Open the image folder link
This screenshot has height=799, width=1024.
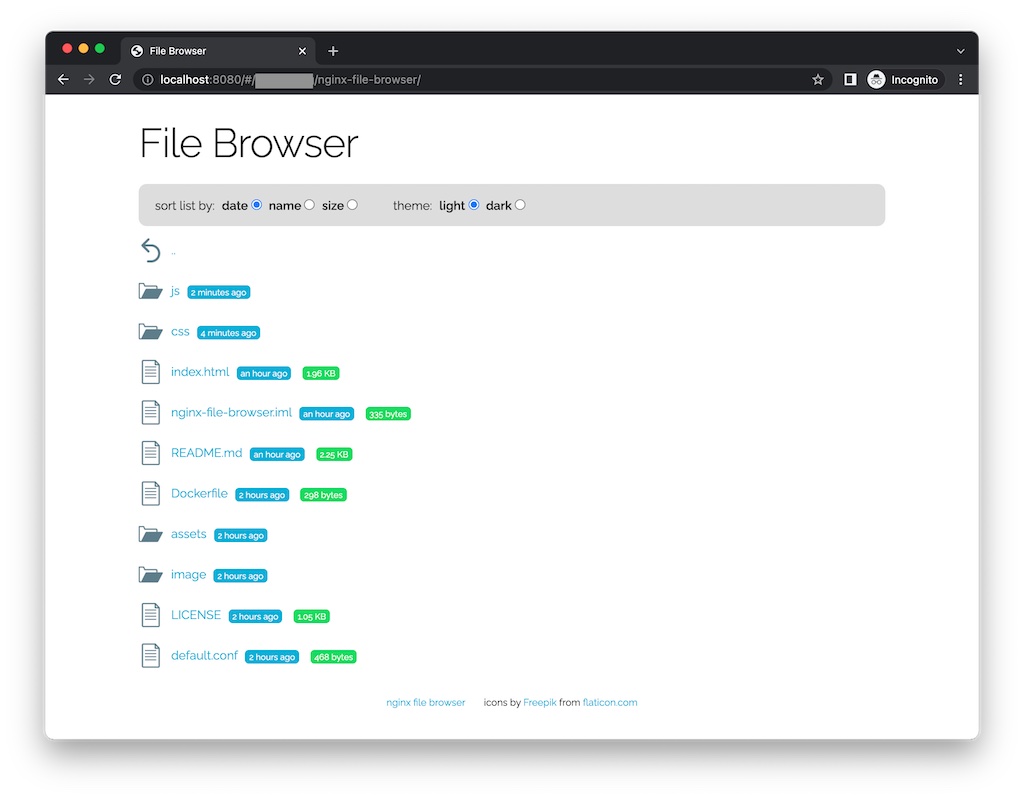coord(189,574)
